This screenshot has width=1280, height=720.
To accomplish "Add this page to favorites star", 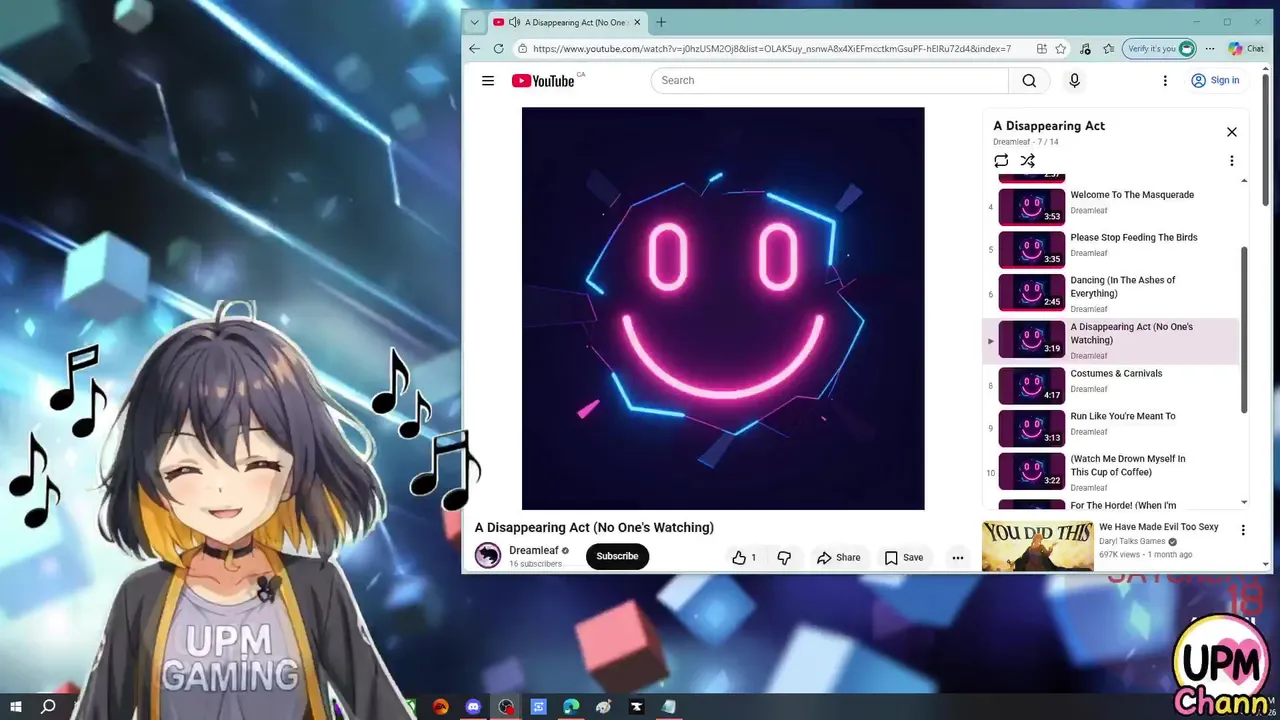I will (1060, 49).
